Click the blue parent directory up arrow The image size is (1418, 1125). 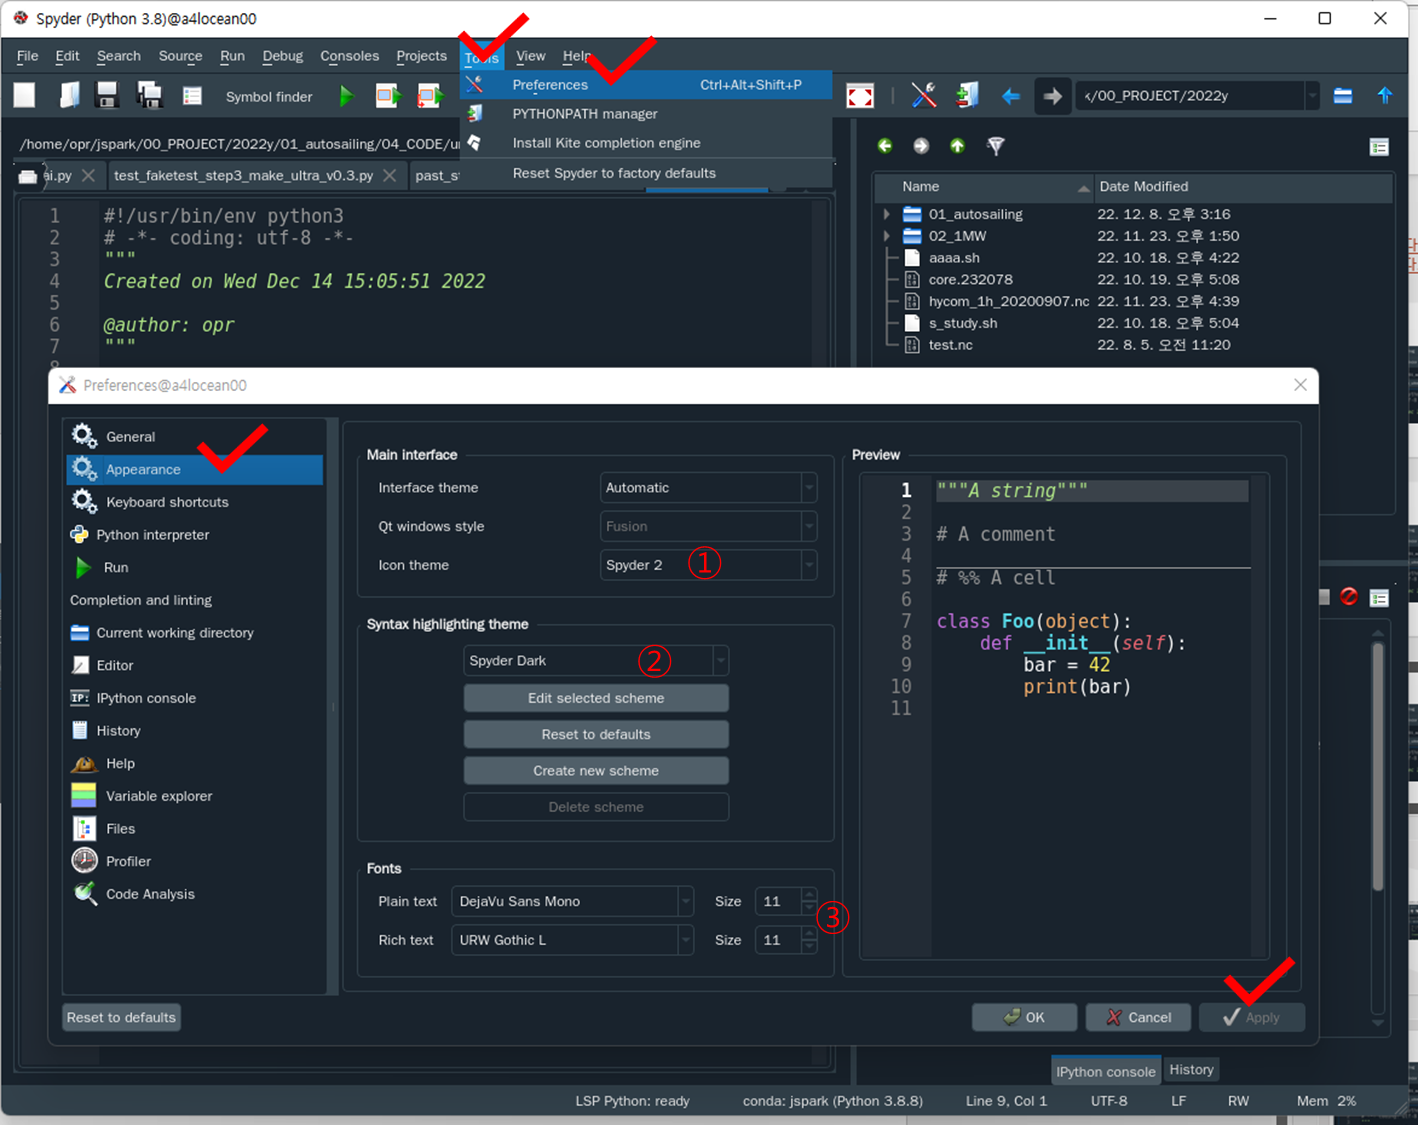click(x=1385, y=96)
